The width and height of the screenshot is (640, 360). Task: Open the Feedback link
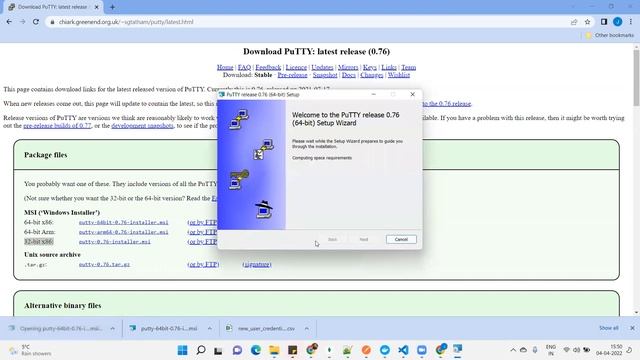pos(268,67)
